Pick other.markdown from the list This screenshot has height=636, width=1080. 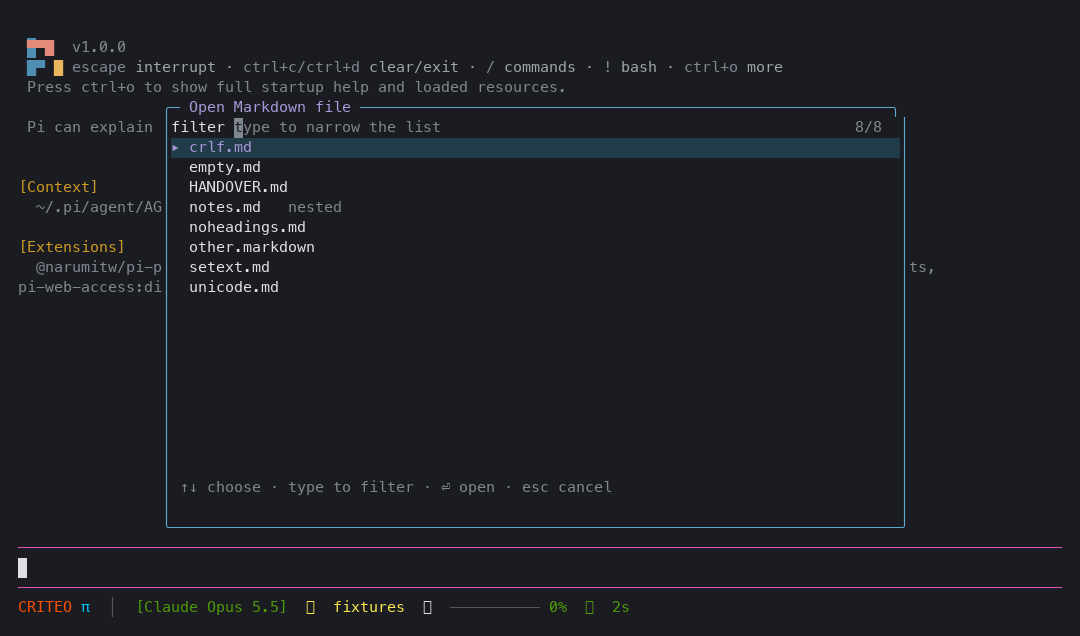535,247
